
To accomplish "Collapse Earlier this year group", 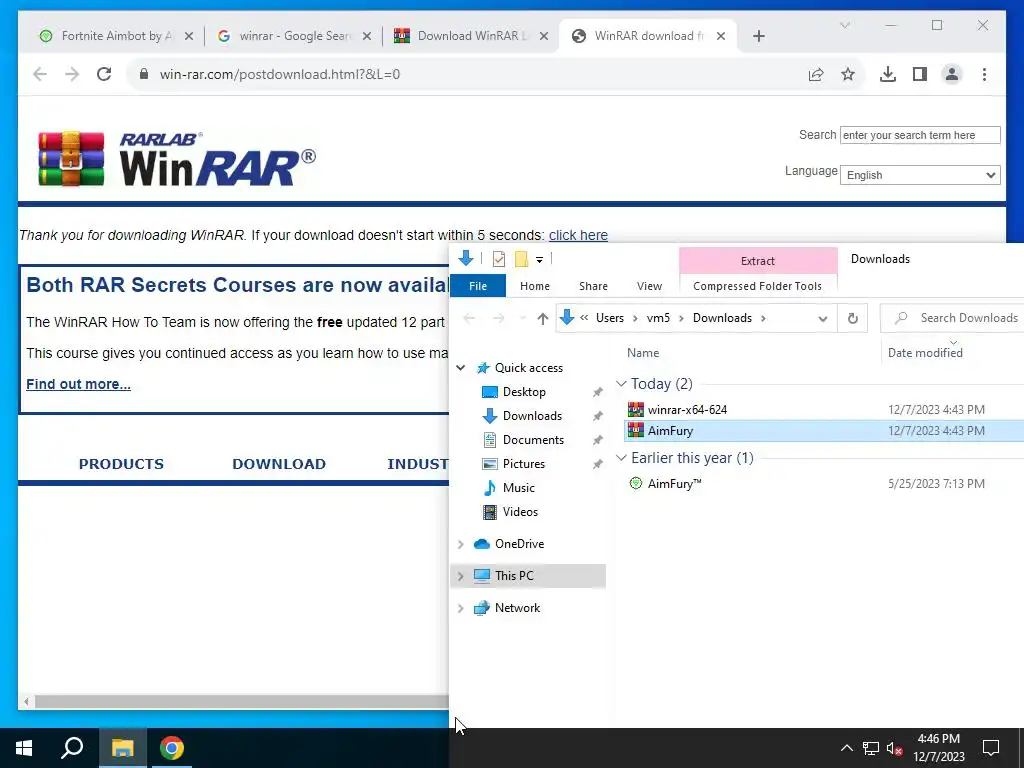I will 621,458.
